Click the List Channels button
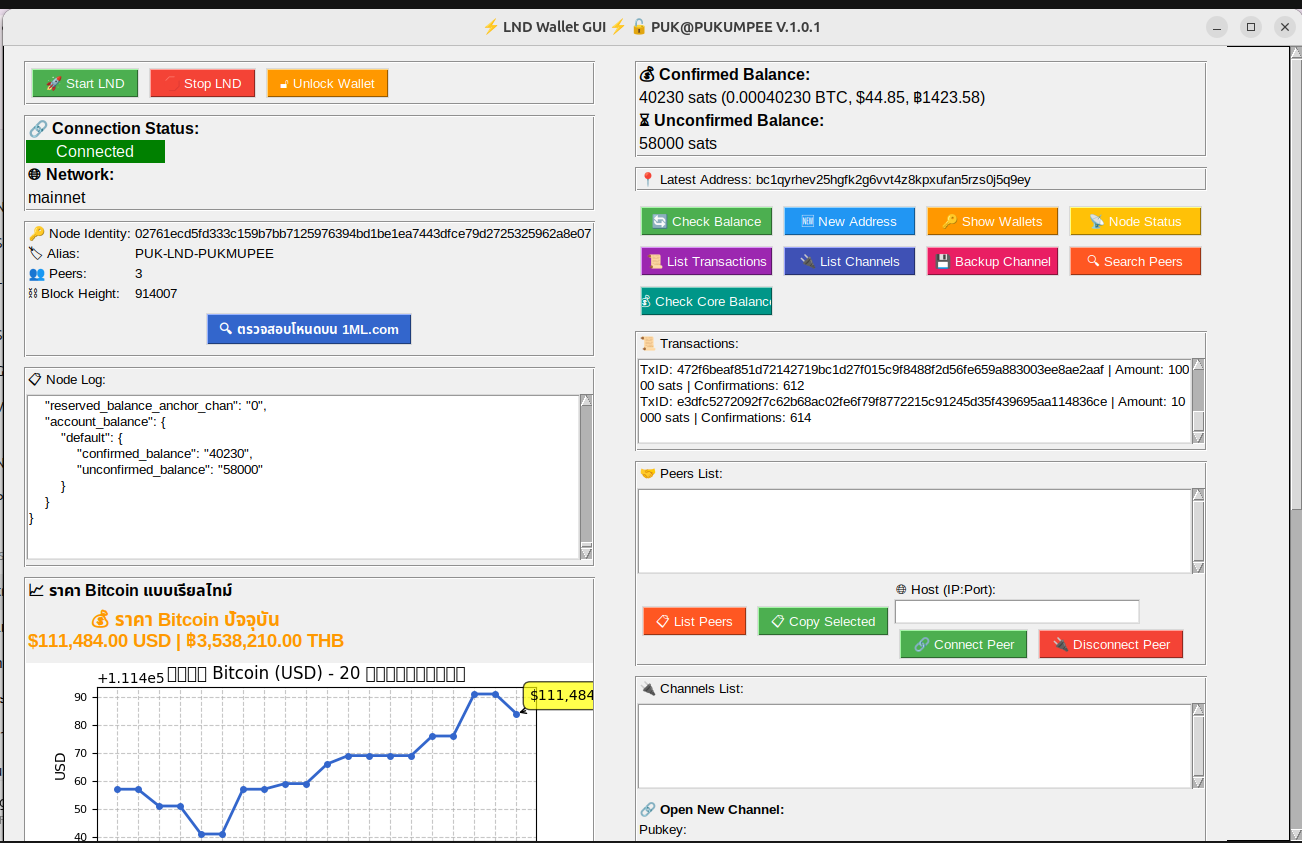The image size is (1302, 843). [x=849, y=261]
